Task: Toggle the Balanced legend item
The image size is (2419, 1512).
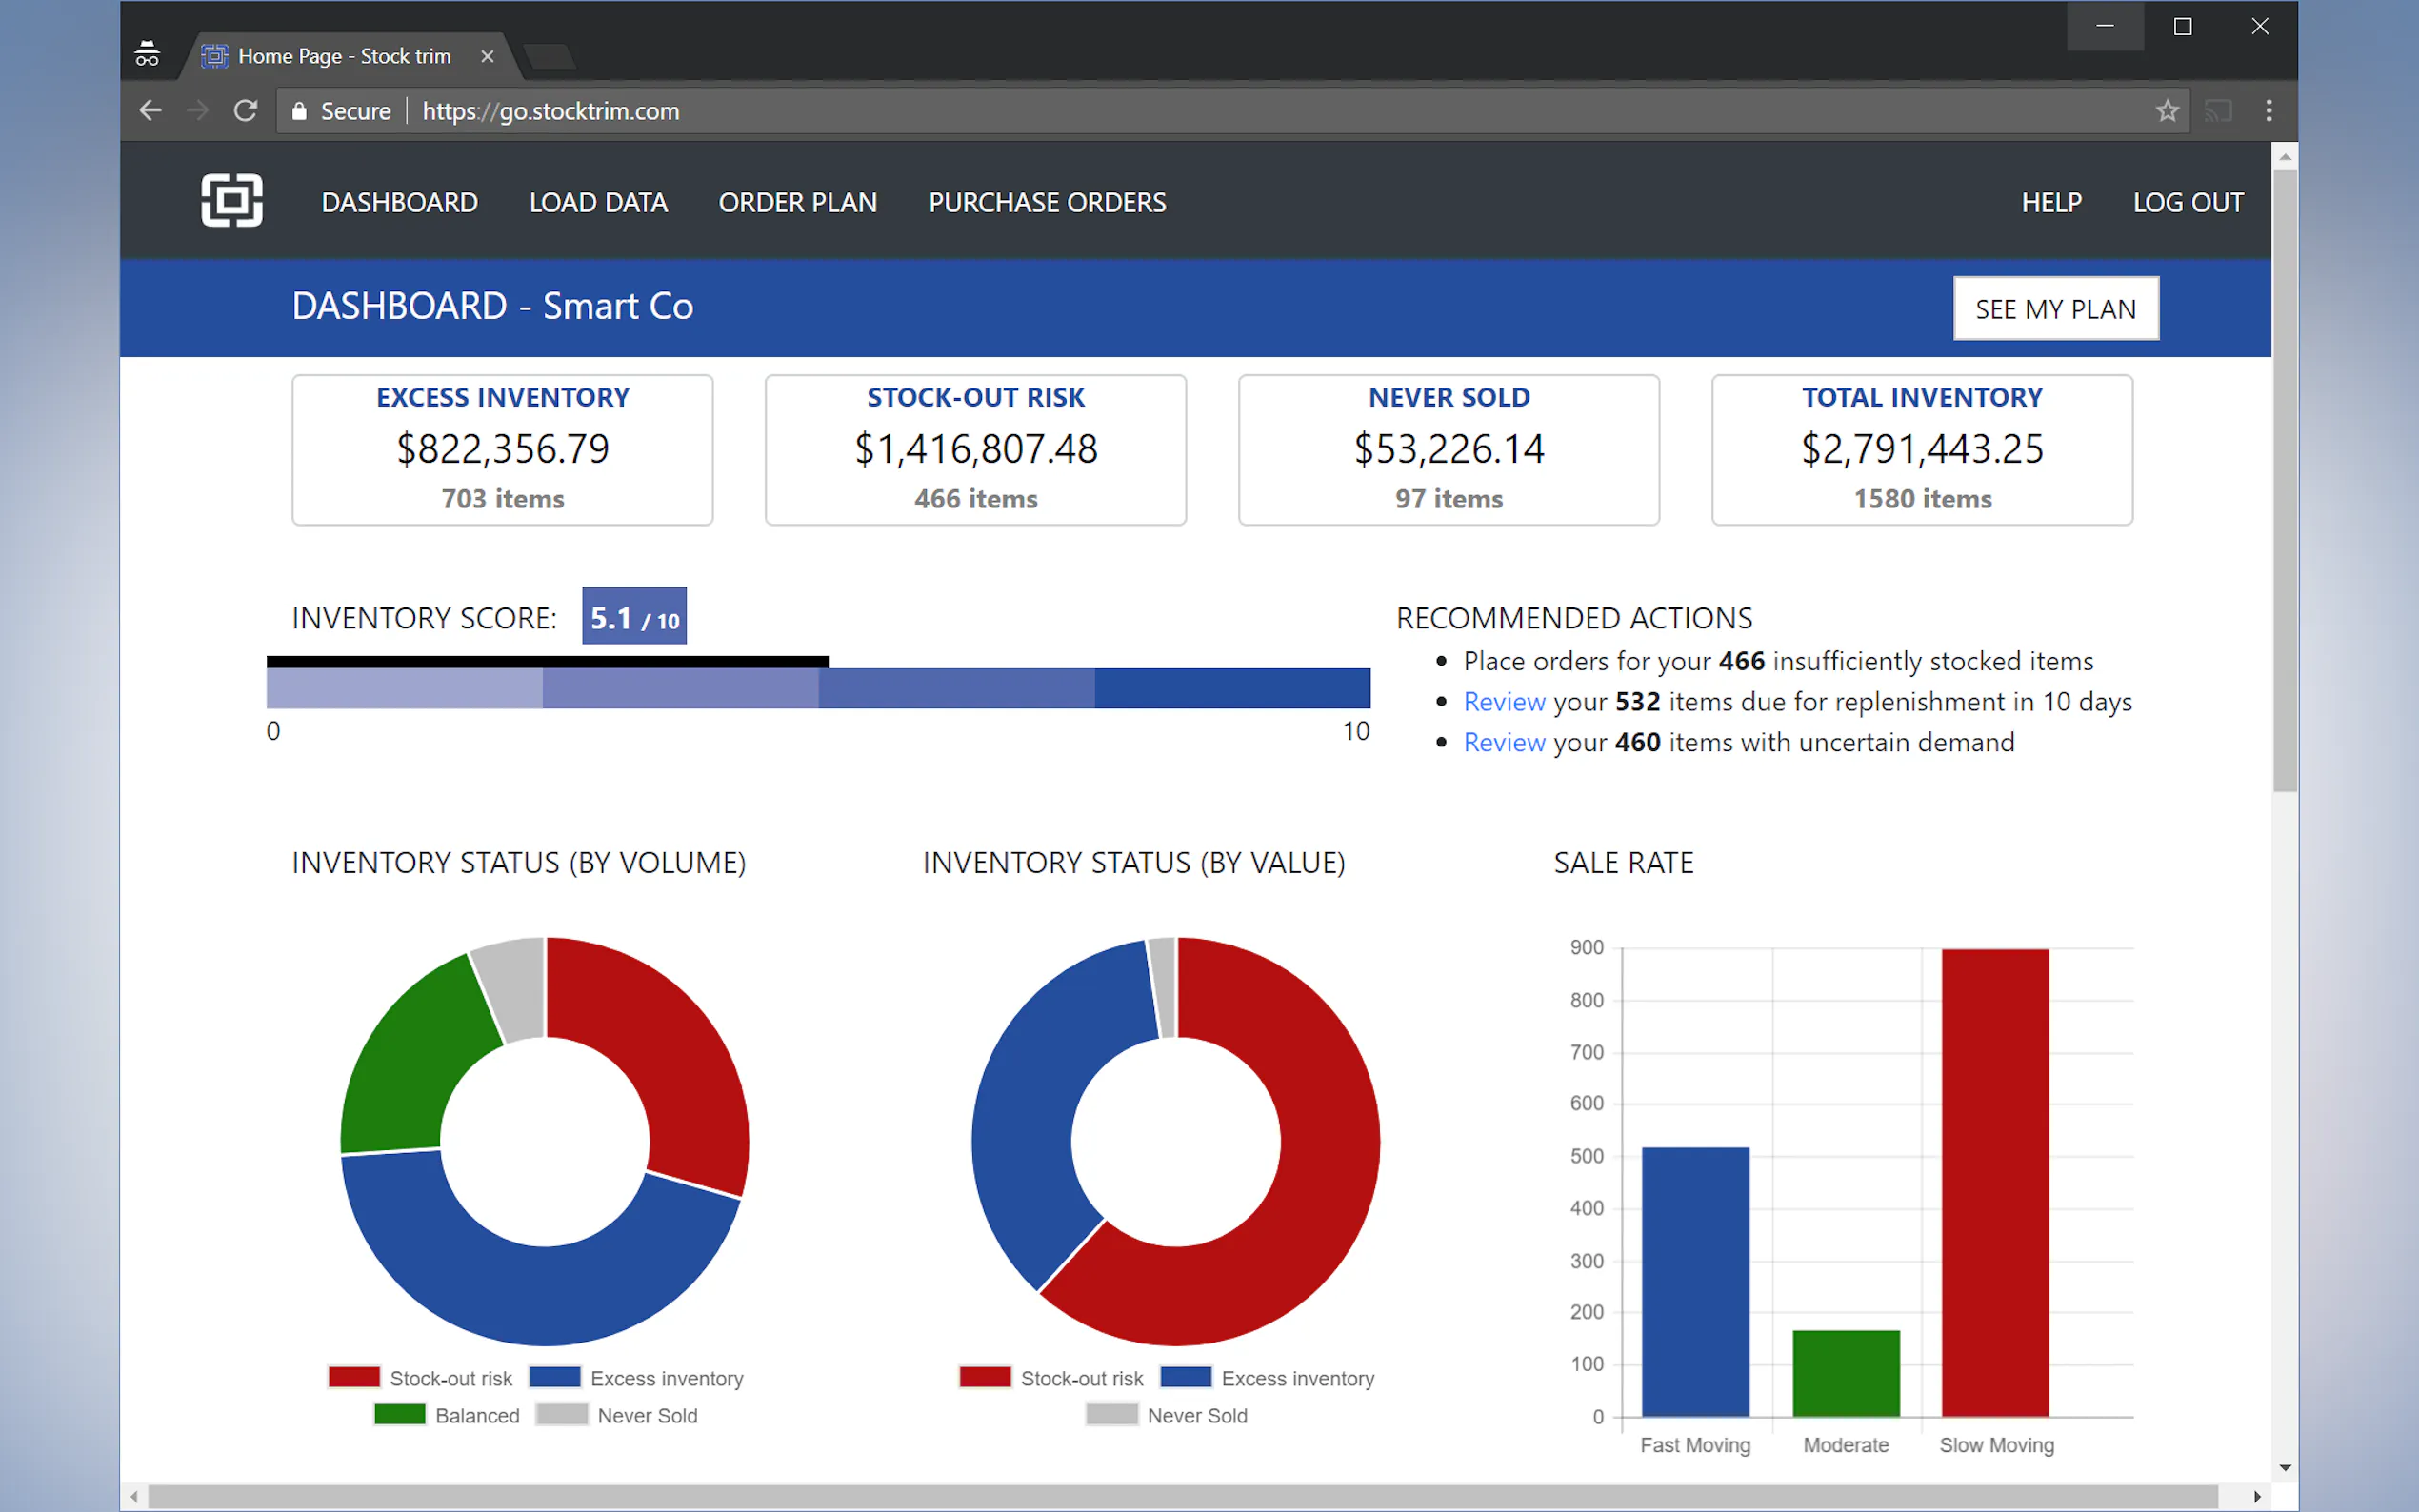Action: (x=447, y=1415)
